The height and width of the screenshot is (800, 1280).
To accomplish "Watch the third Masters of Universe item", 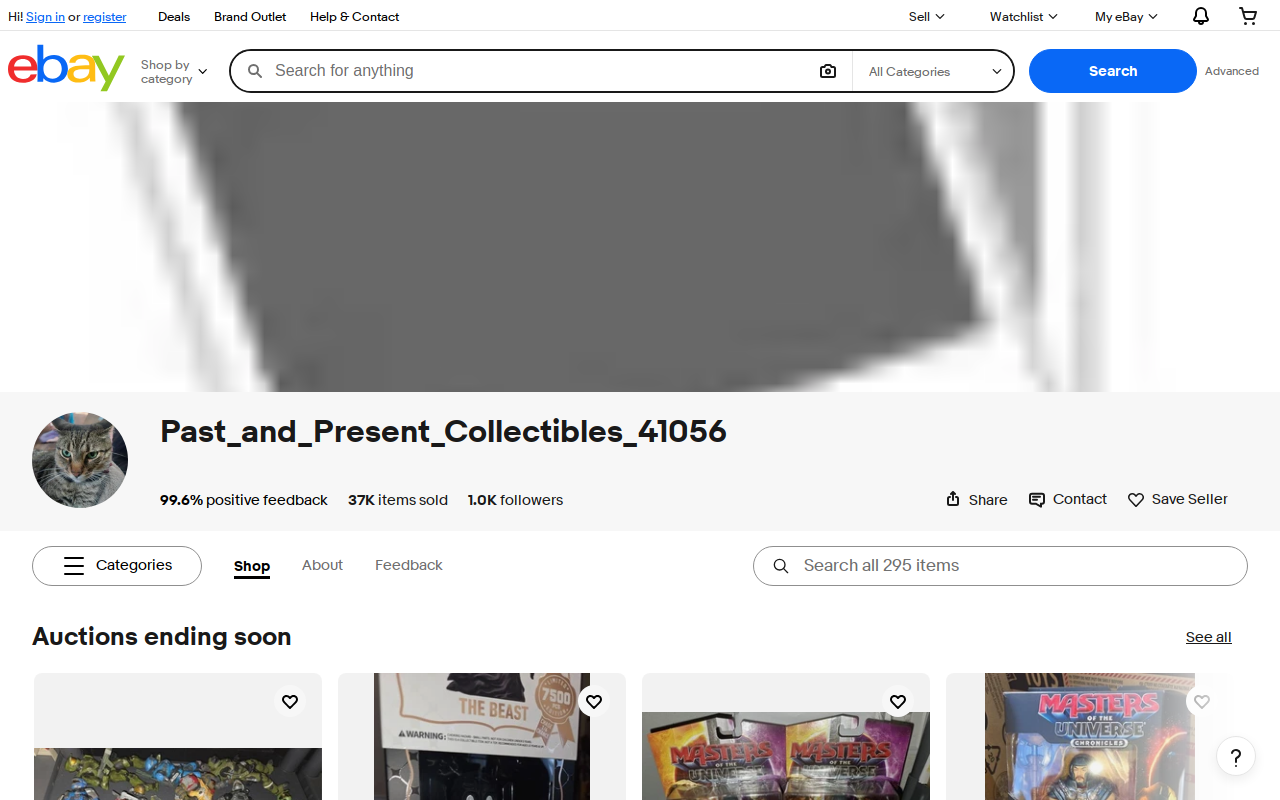I will [x=898, y=702].
